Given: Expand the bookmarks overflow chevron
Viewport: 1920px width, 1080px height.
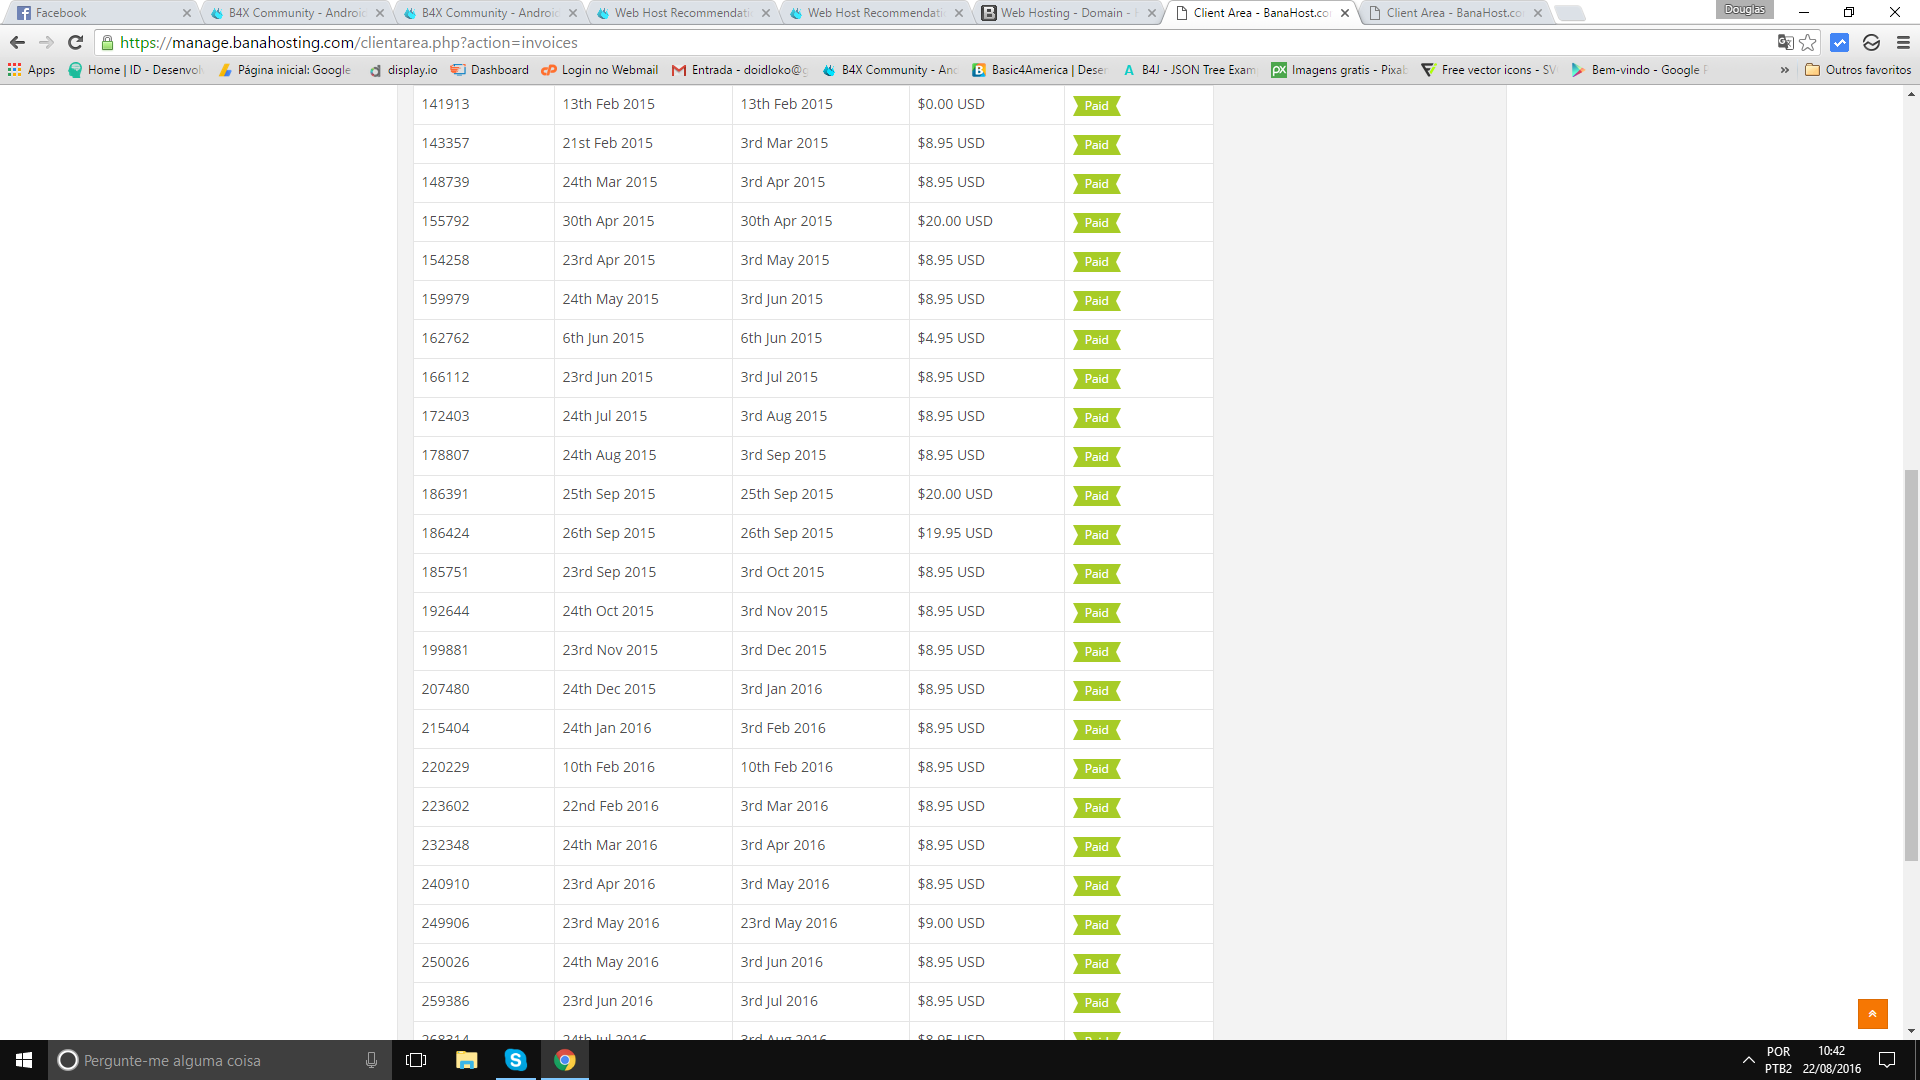Looking at the screenshot, I should [x=1785, y=70].
